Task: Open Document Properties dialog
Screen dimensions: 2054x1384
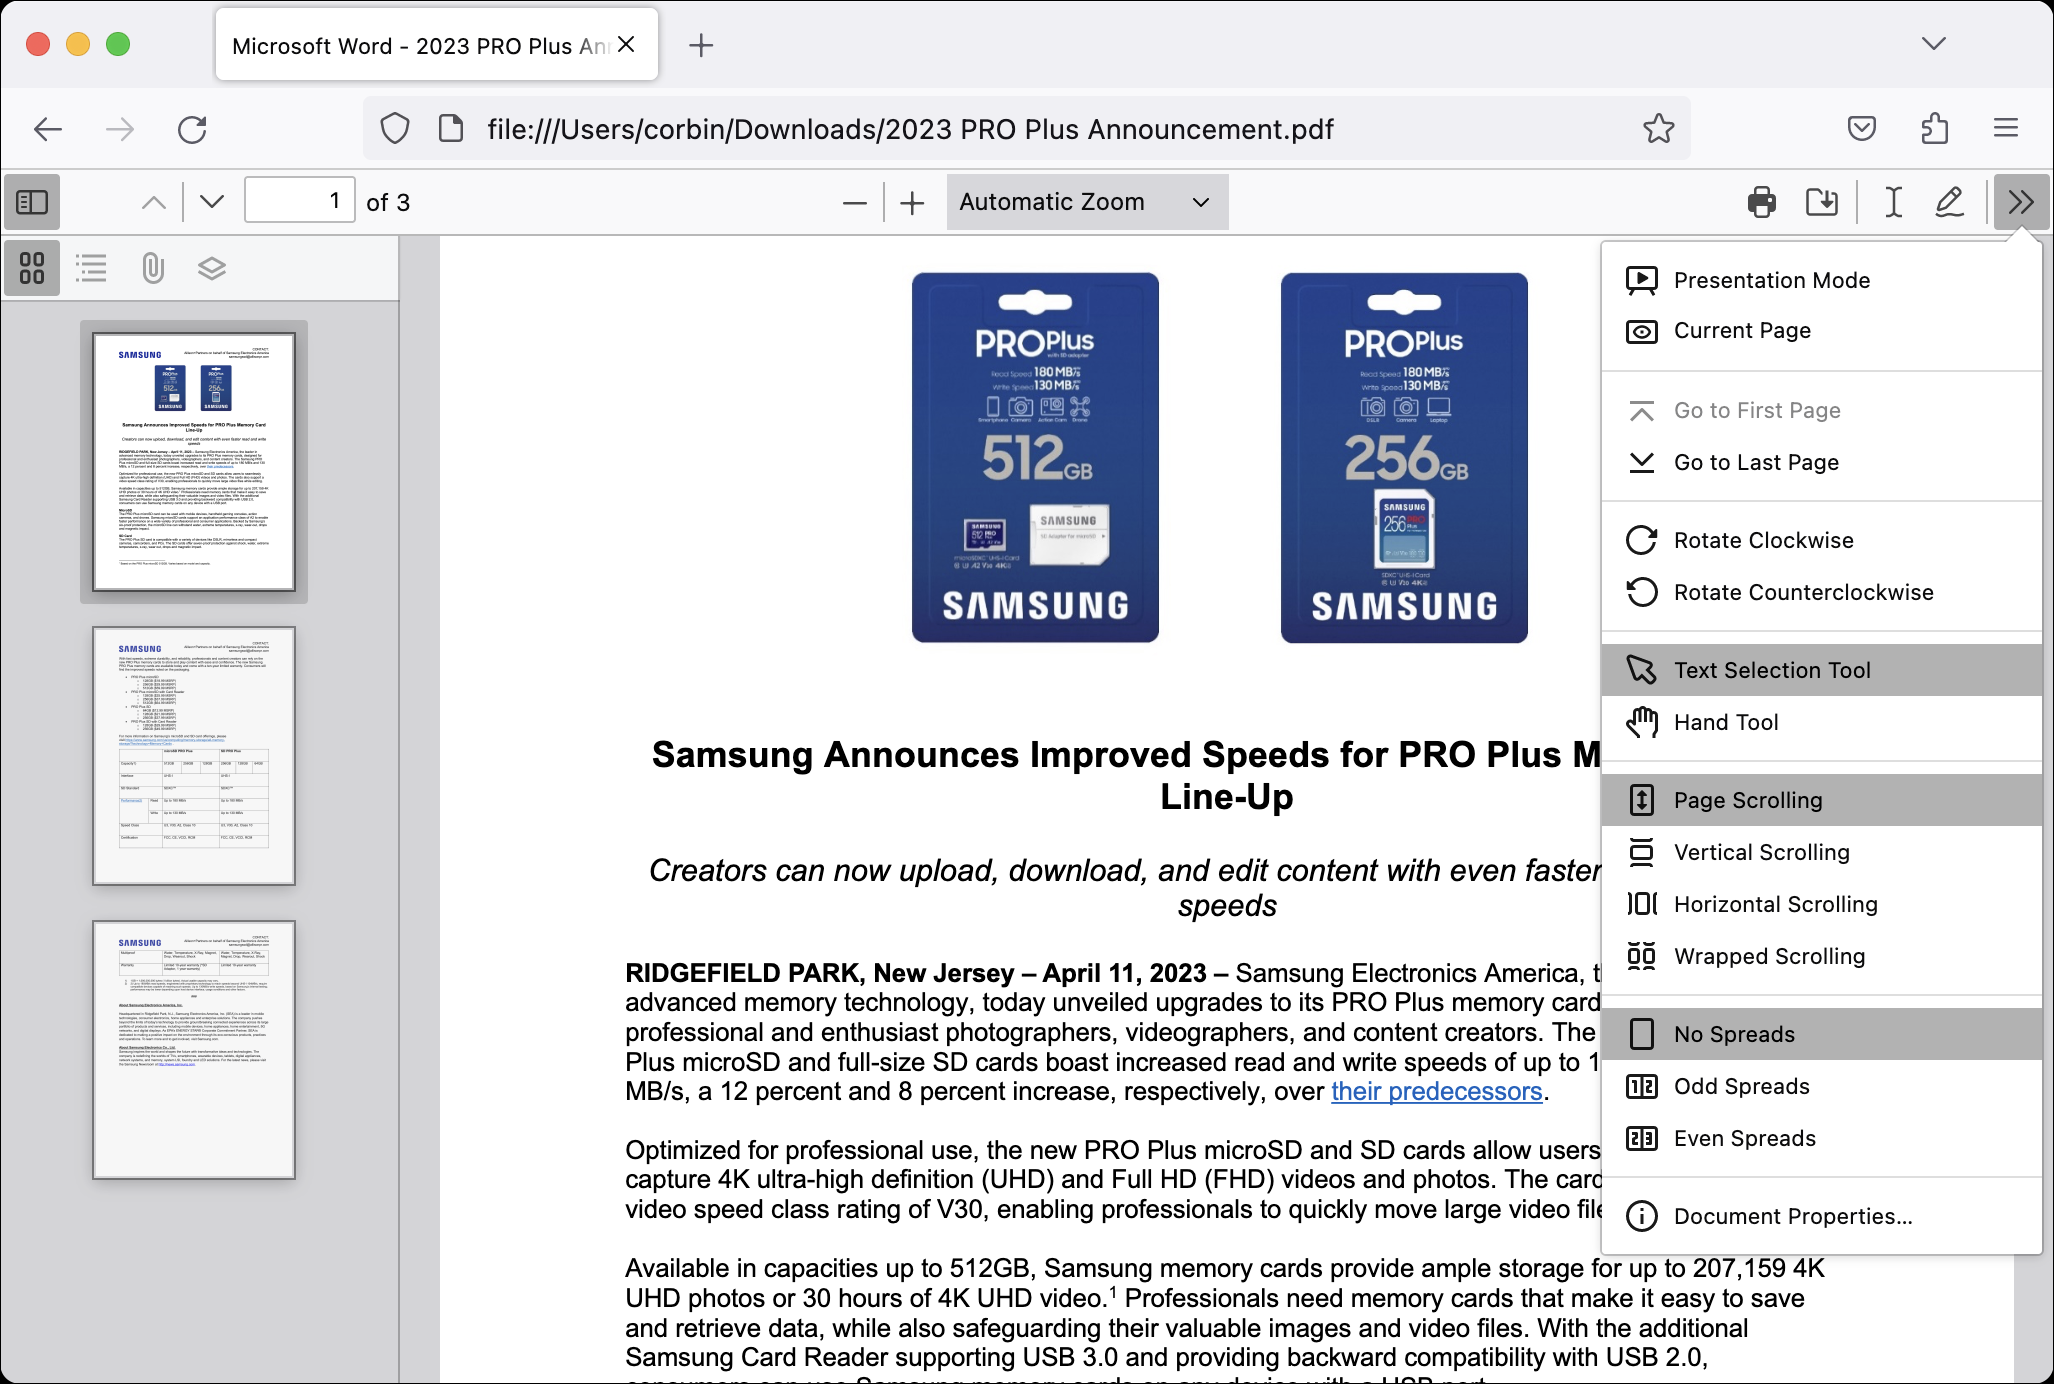Action: [1821, 1216]
